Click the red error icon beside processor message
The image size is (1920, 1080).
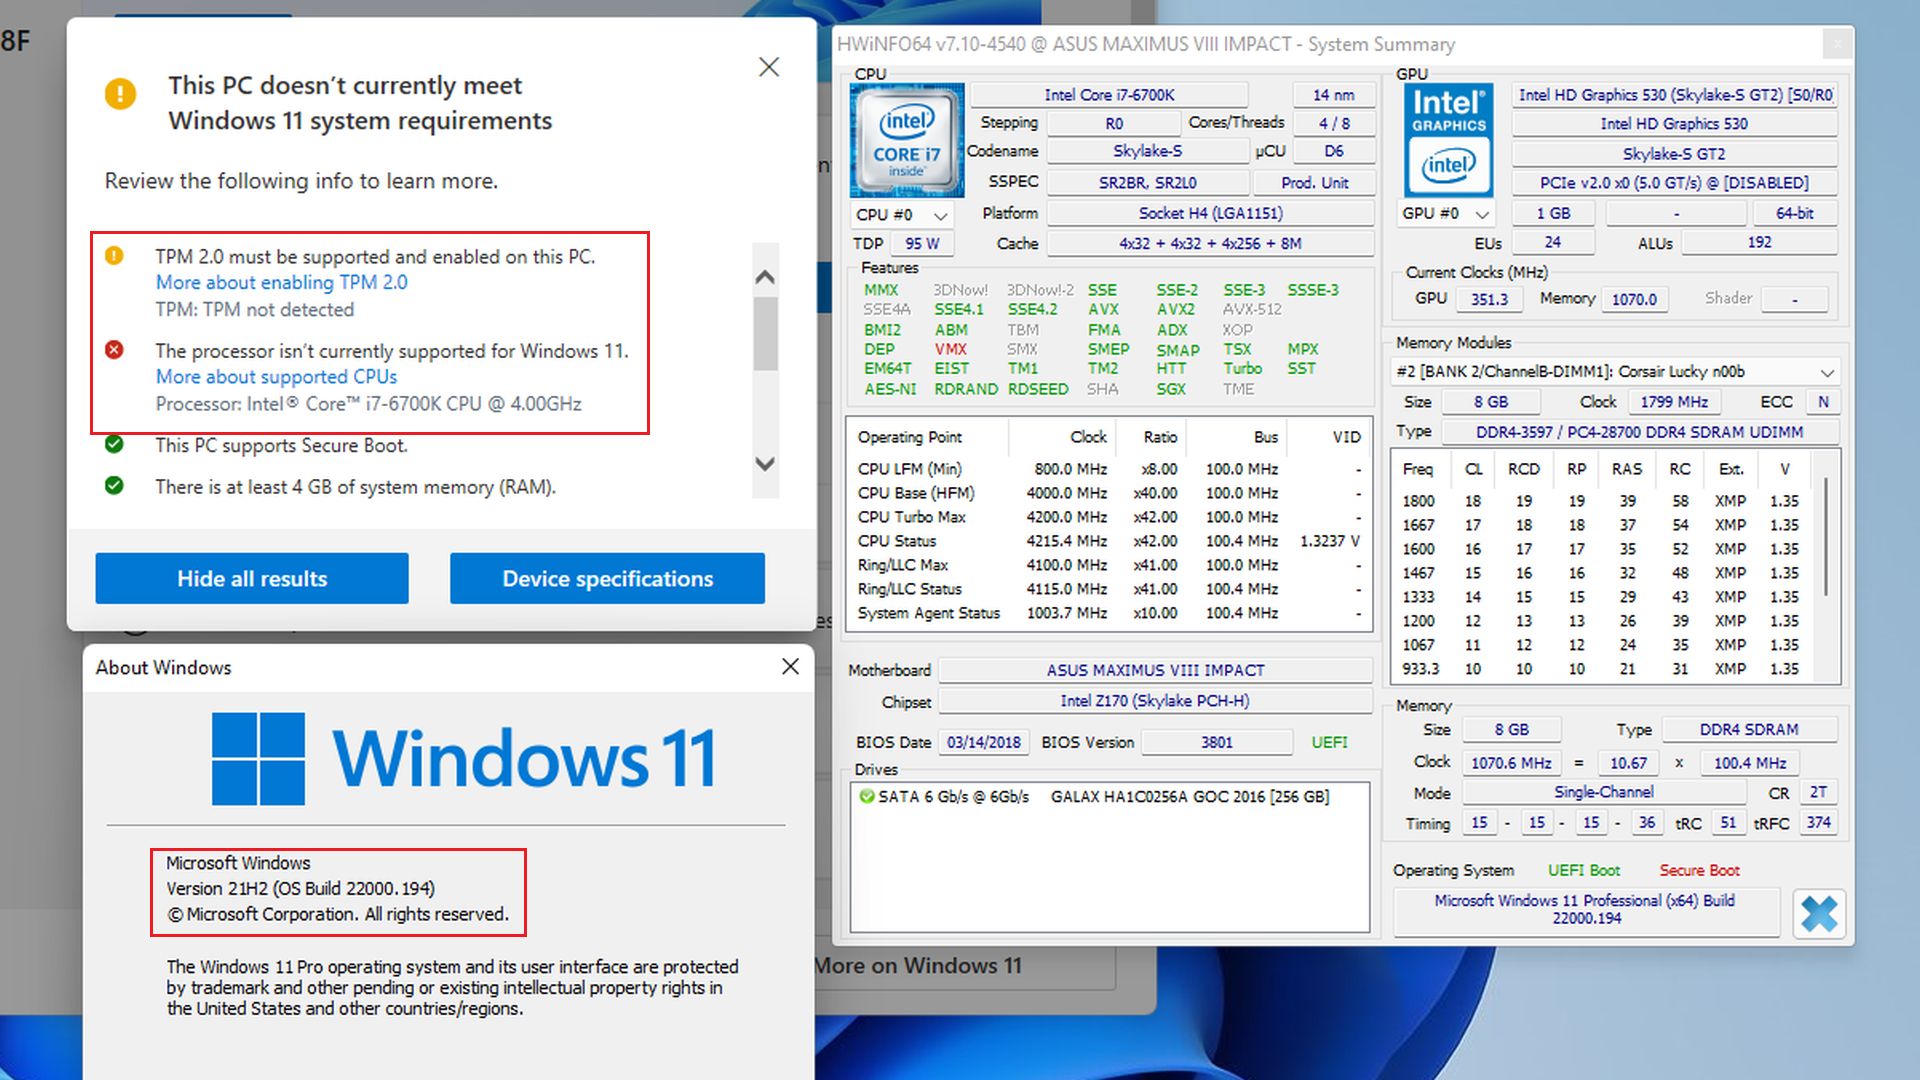click(x=115, y=350)
